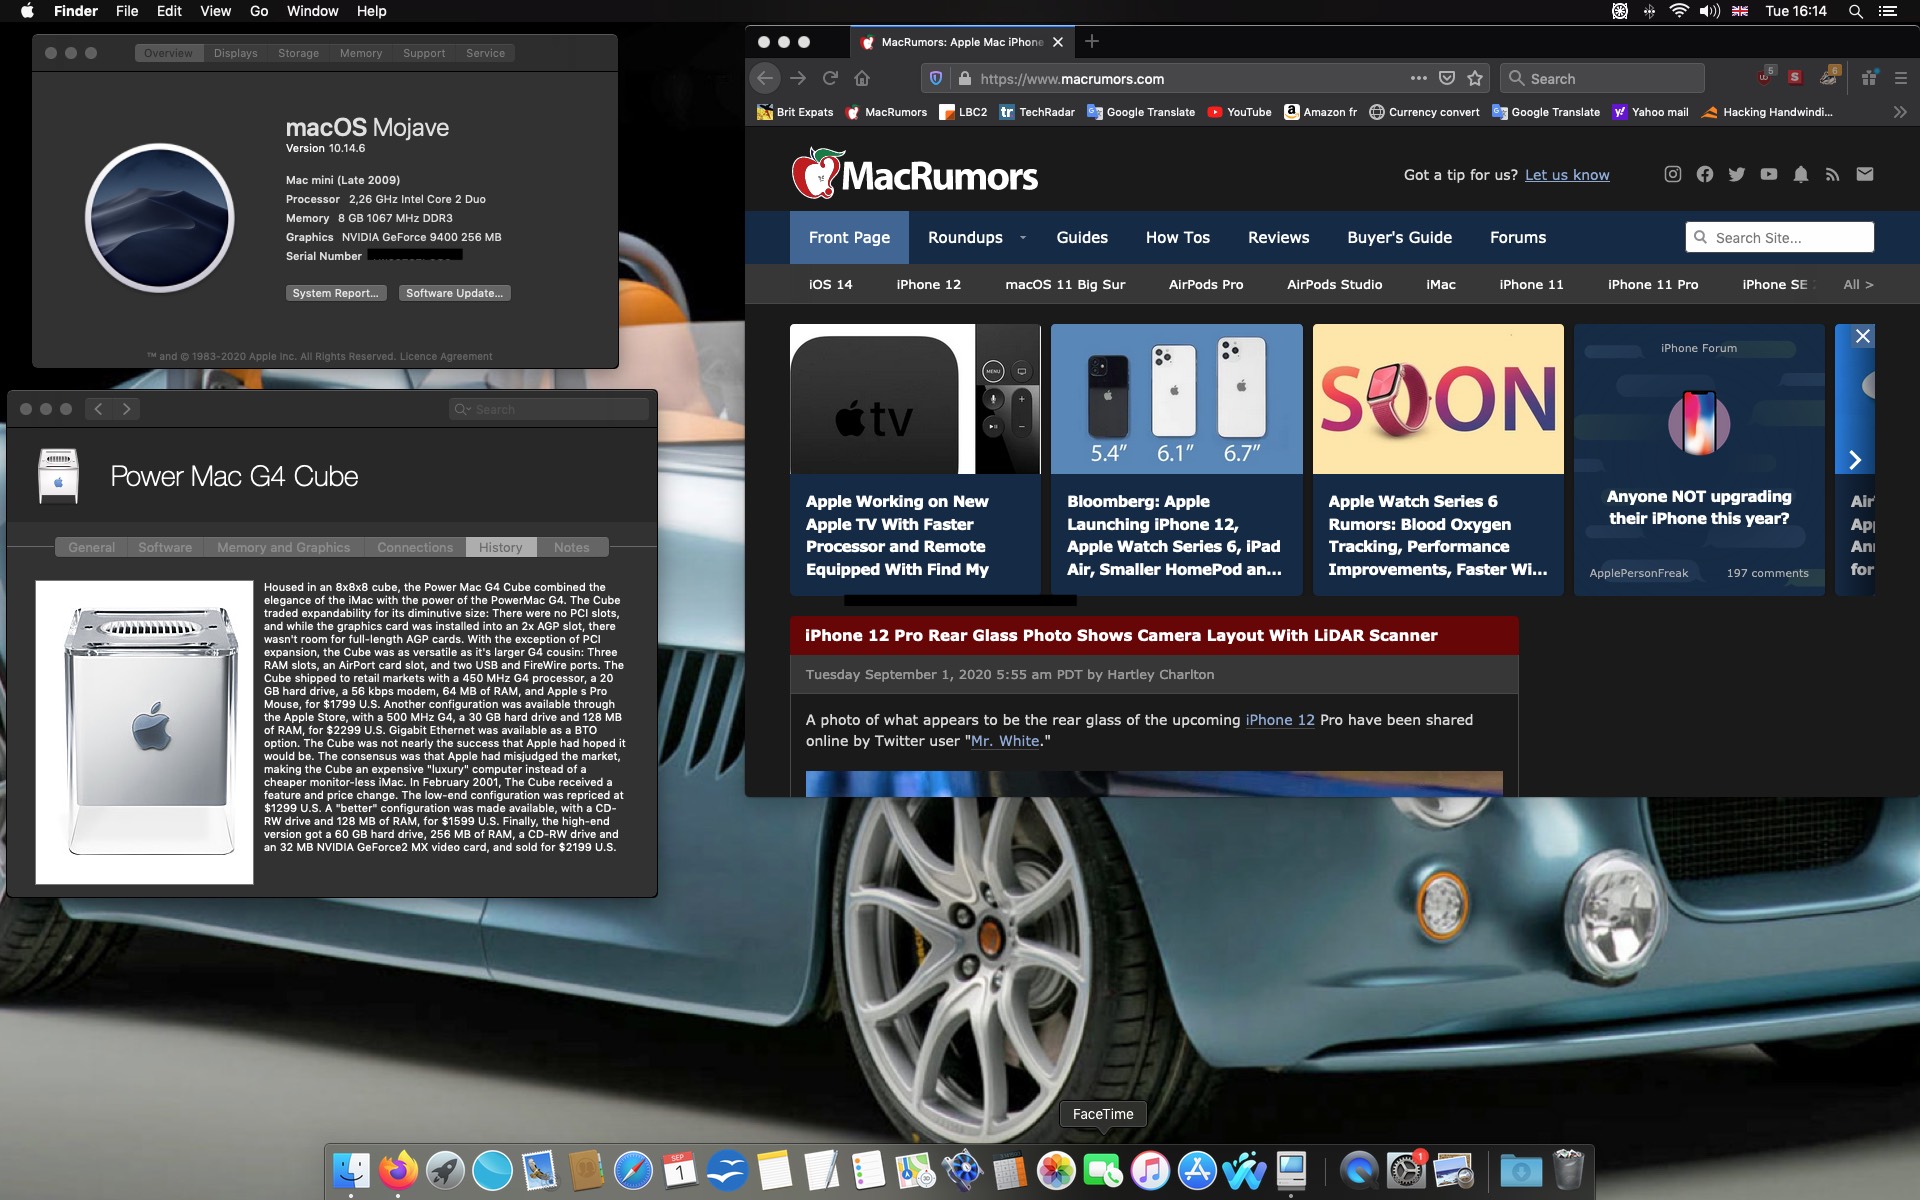Open MacRumors Instagram icon link

pyautogui.click(x=1672, y=174)
